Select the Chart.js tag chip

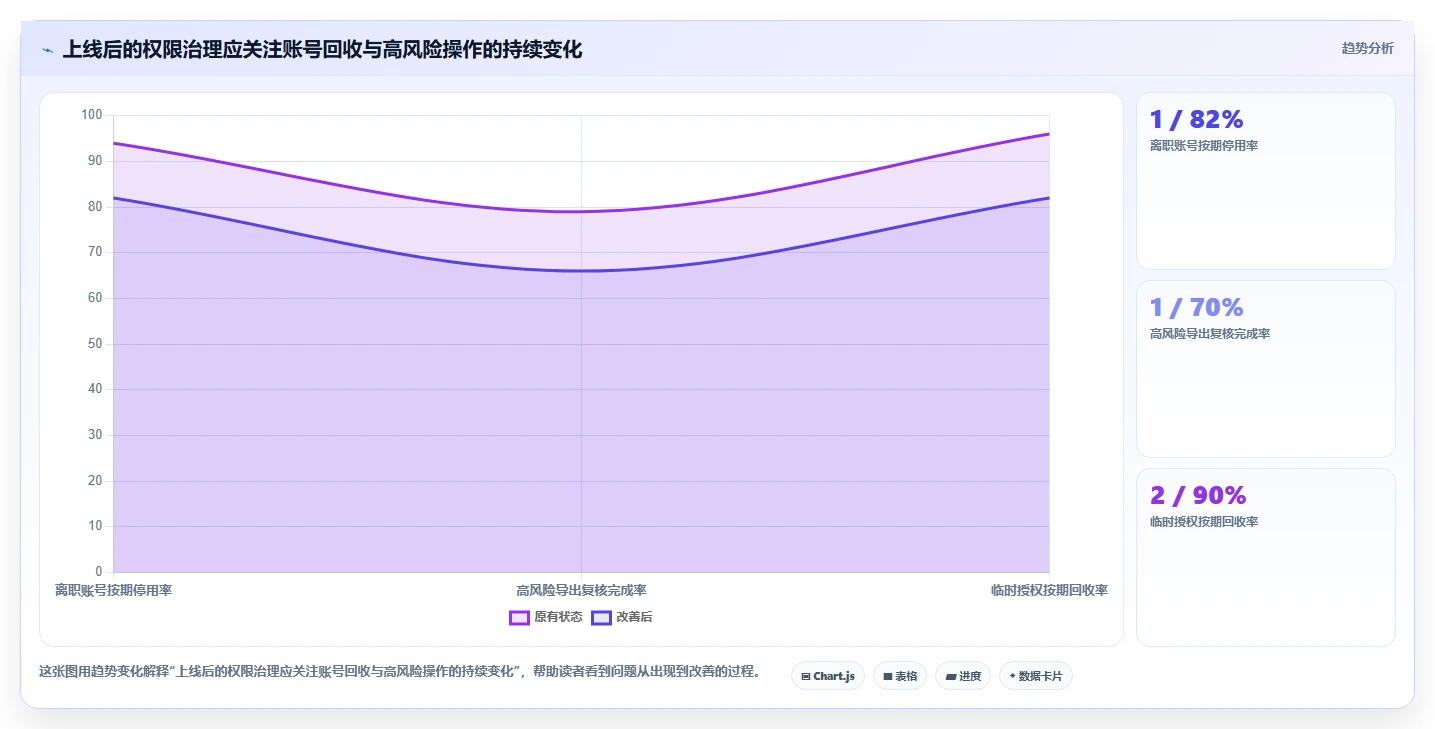[828, 676]
